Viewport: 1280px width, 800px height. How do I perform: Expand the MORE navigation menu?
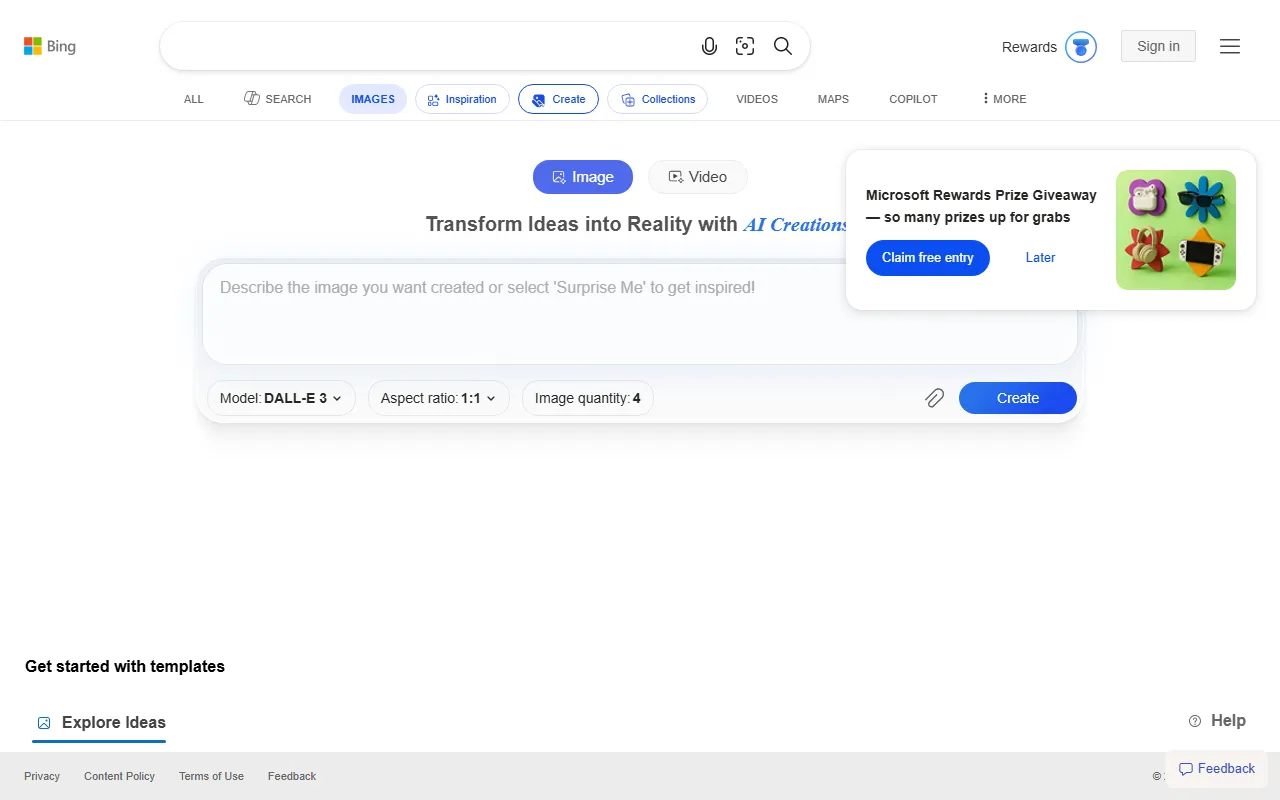(1004, 99)
